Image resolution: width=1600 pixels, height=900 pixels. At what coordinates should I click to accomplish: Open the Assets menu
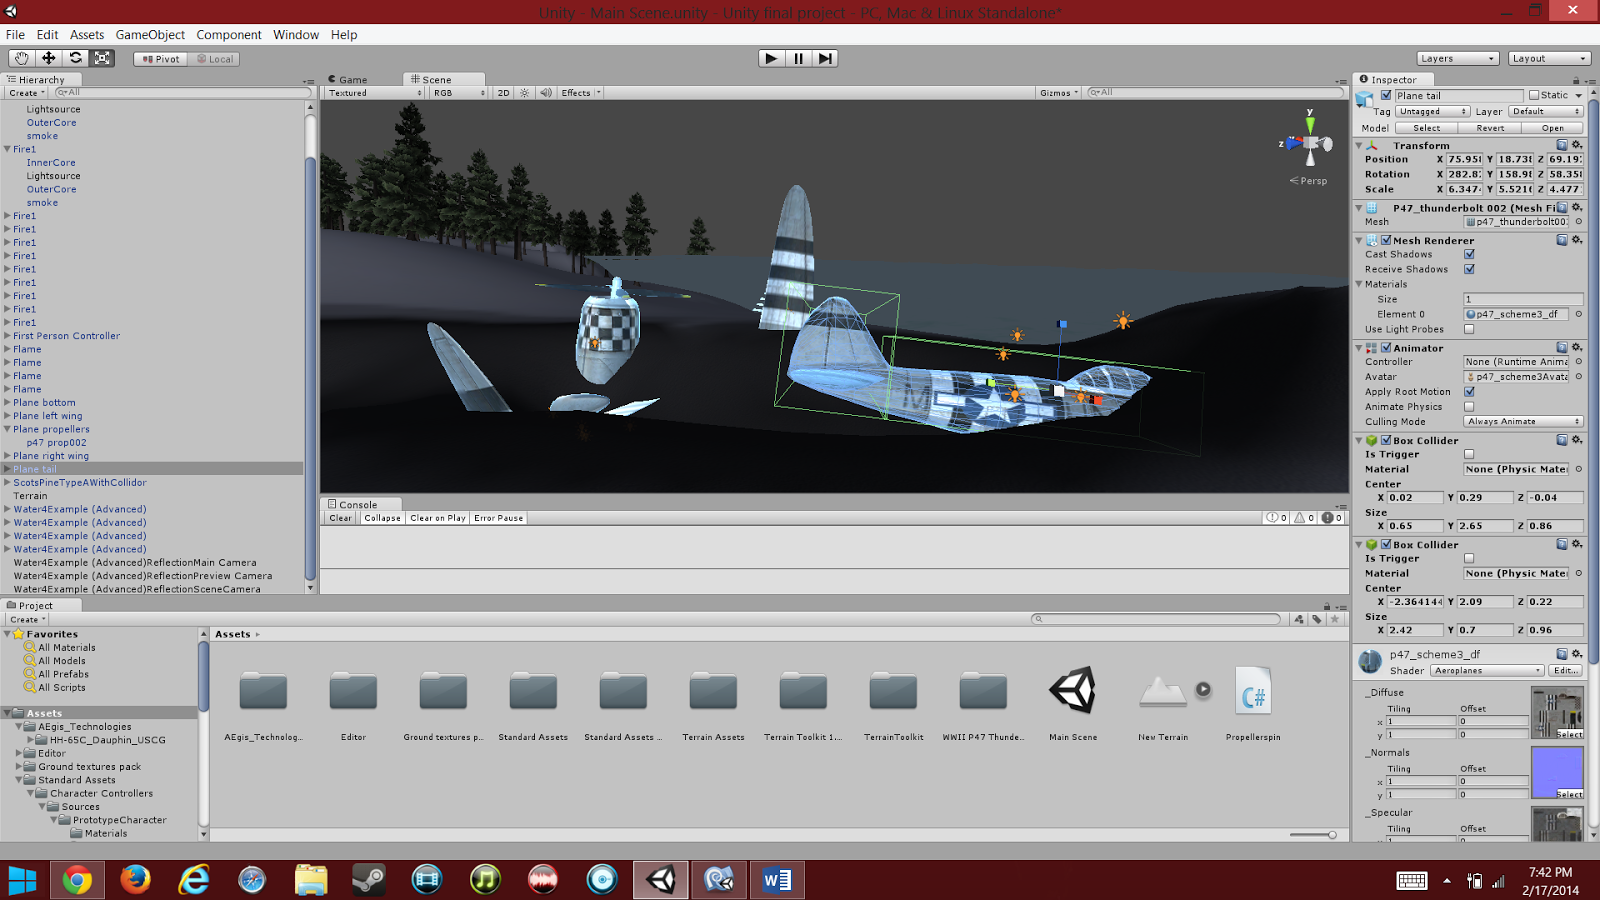click(x=87, y=35)
